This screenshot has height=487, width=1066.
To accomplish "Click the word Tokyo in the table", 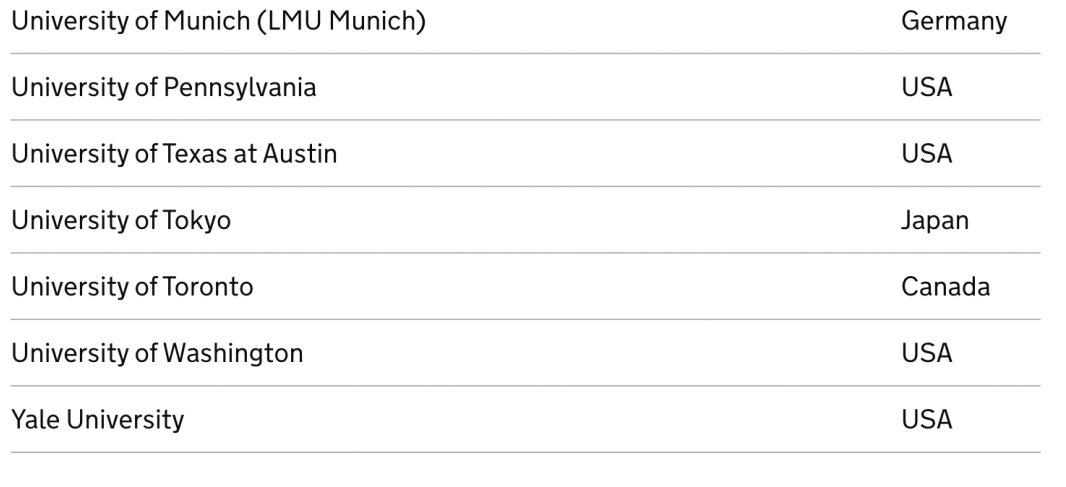I will (196, 220).
